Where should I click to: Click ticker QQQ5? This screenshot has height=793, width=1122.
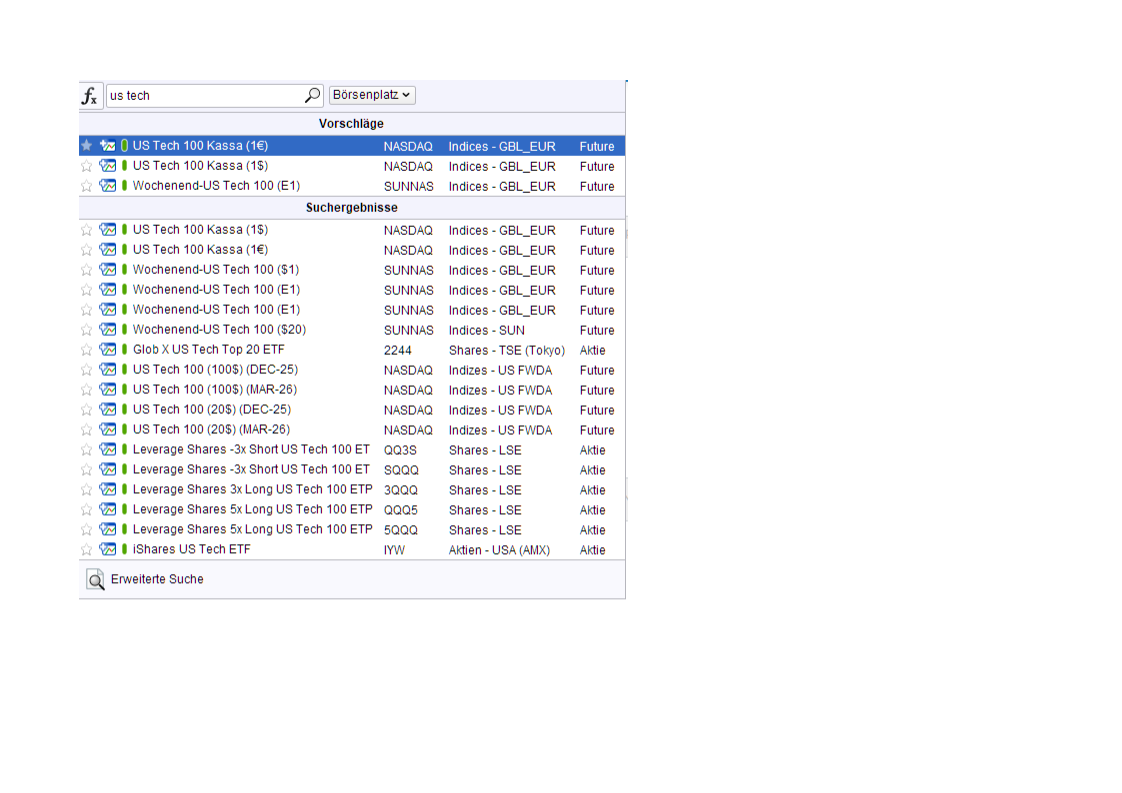(x=401, y=510)
